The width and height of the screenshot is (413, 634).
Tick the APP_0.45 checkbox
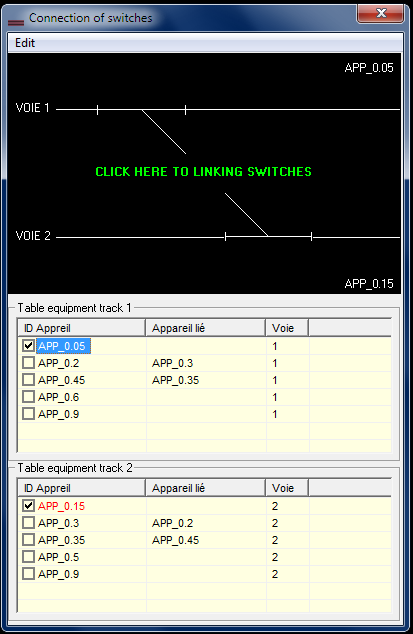(28, 380)
